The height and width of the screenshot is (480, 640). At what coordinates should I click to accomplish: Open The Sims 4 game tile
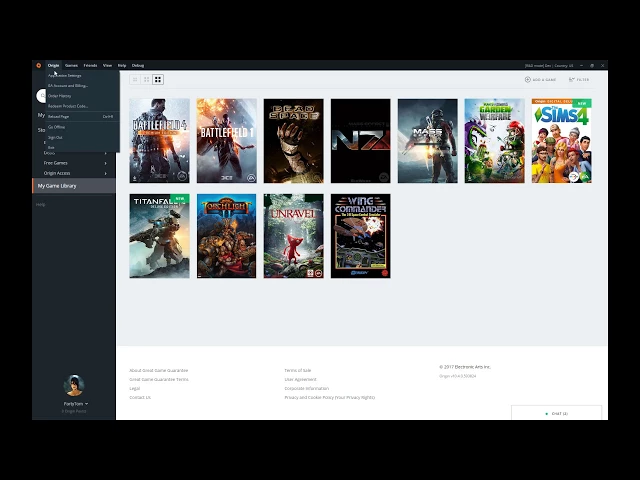pos(562,141)
